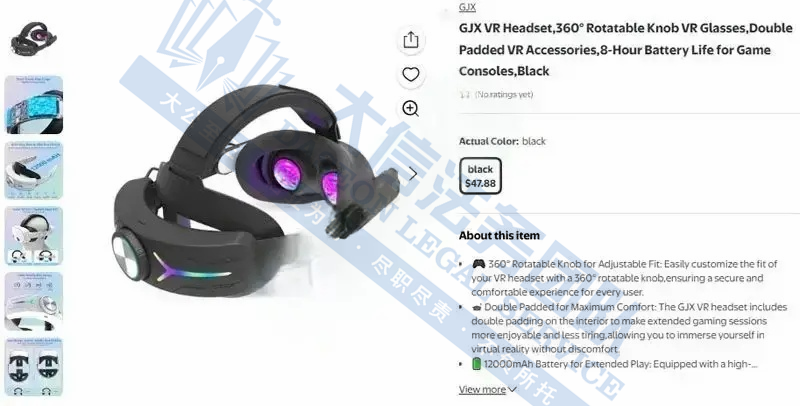Add item to favorites with heart icon
This screenshot has height=406, width=800.
[411, 74]
